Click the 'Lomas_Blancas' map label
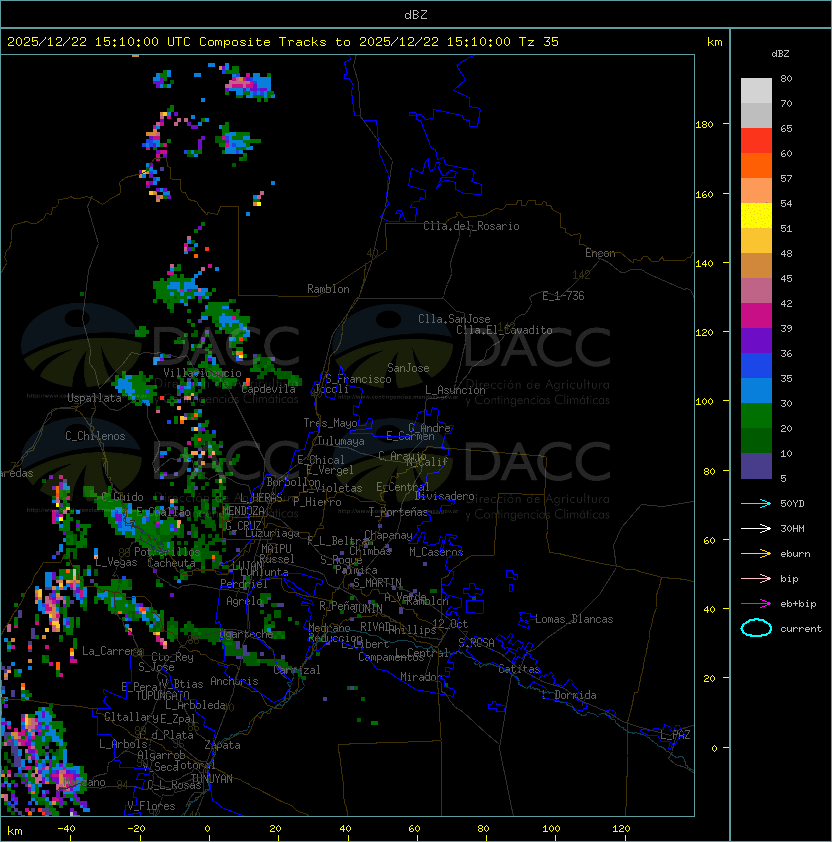Viewport: 832px width, 842px height. (x=574, y=619)
